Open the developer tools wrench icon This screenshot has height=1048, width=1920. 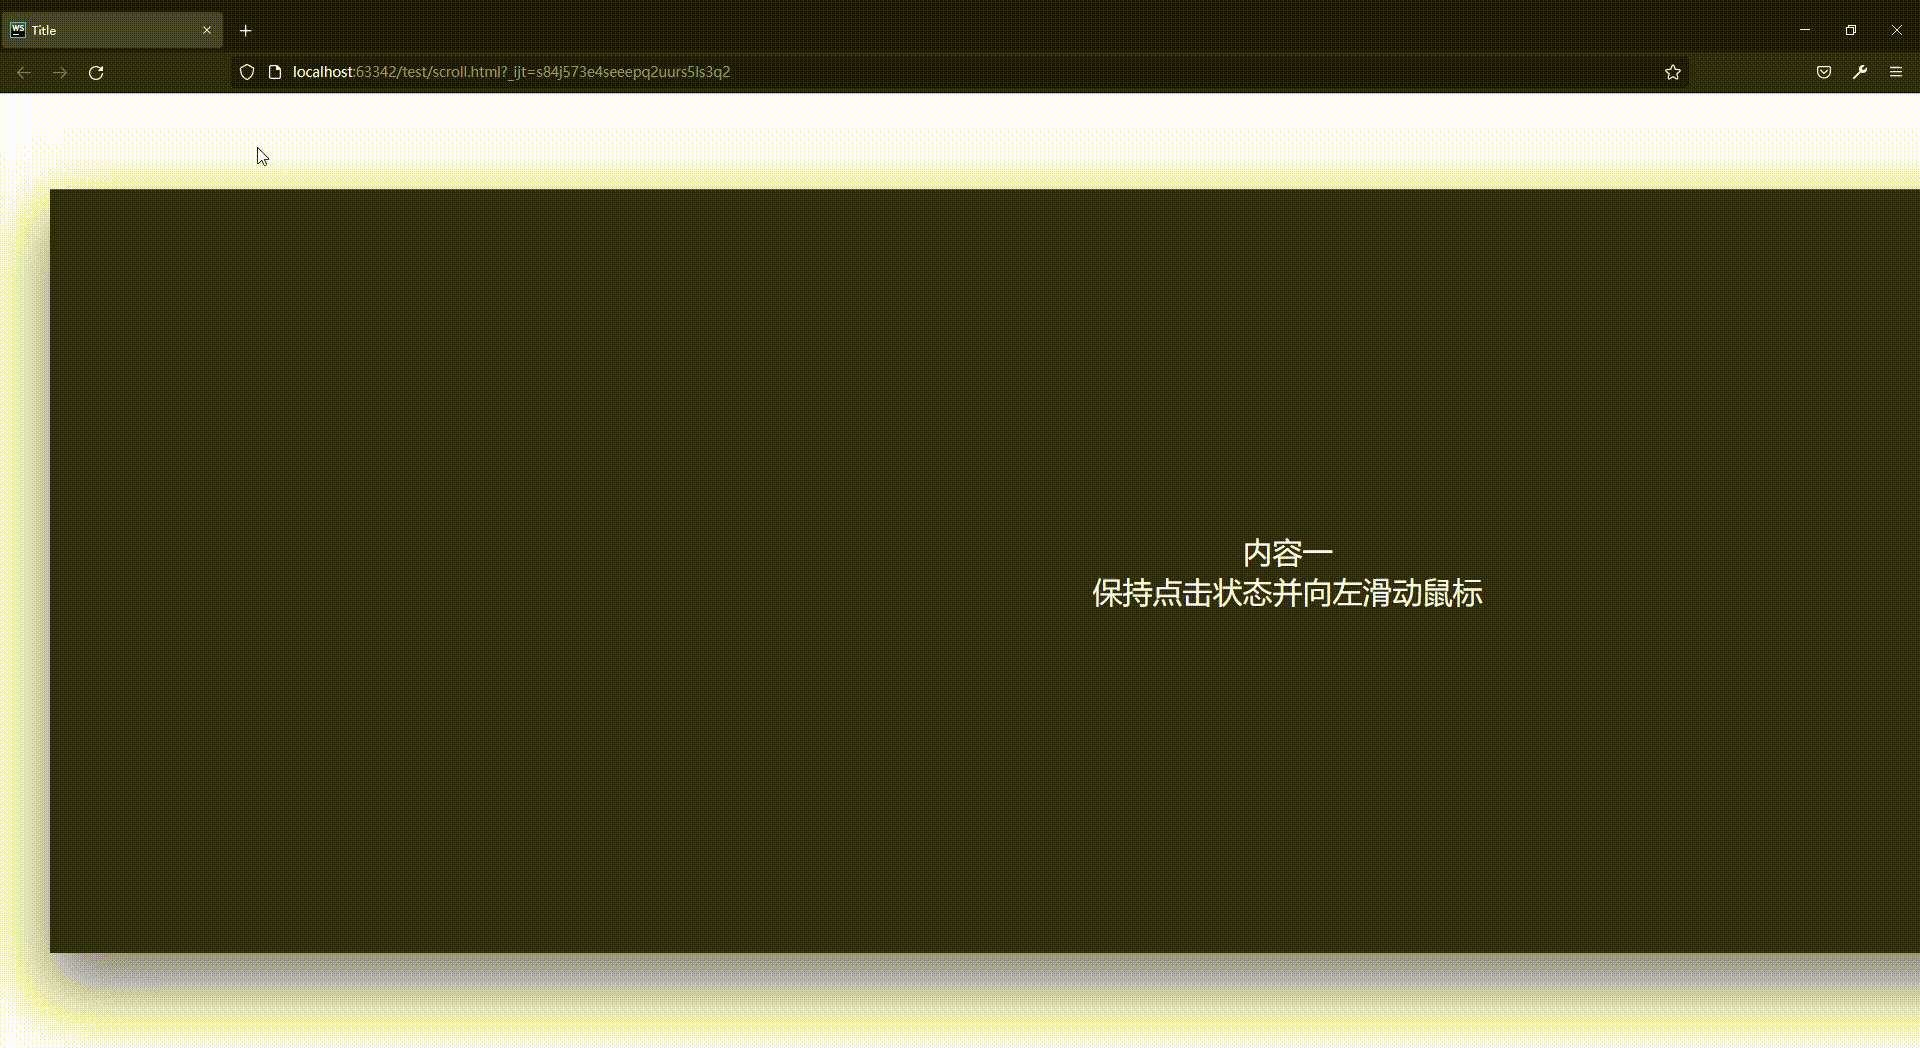point(1860,72)
